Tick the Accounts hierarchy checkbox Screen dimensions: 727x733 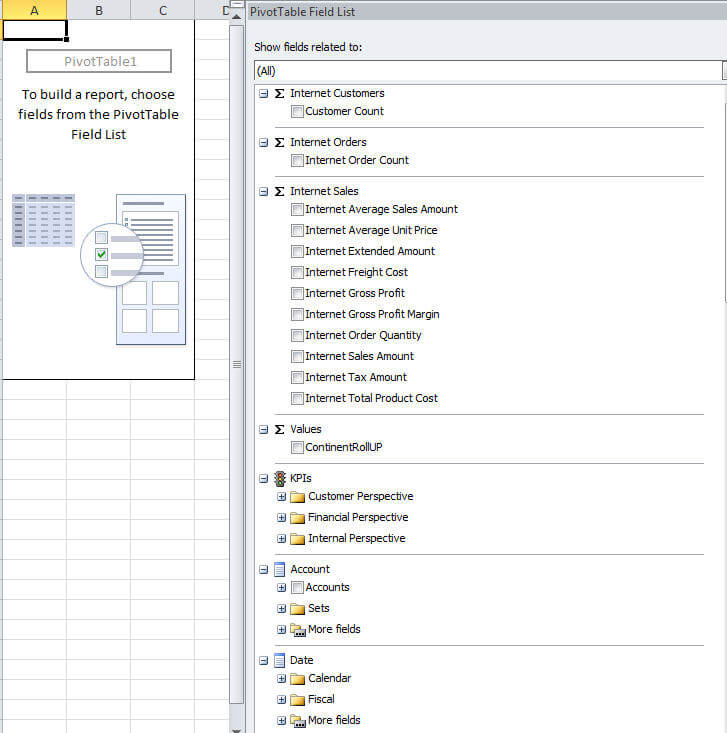tap(297, 588)
